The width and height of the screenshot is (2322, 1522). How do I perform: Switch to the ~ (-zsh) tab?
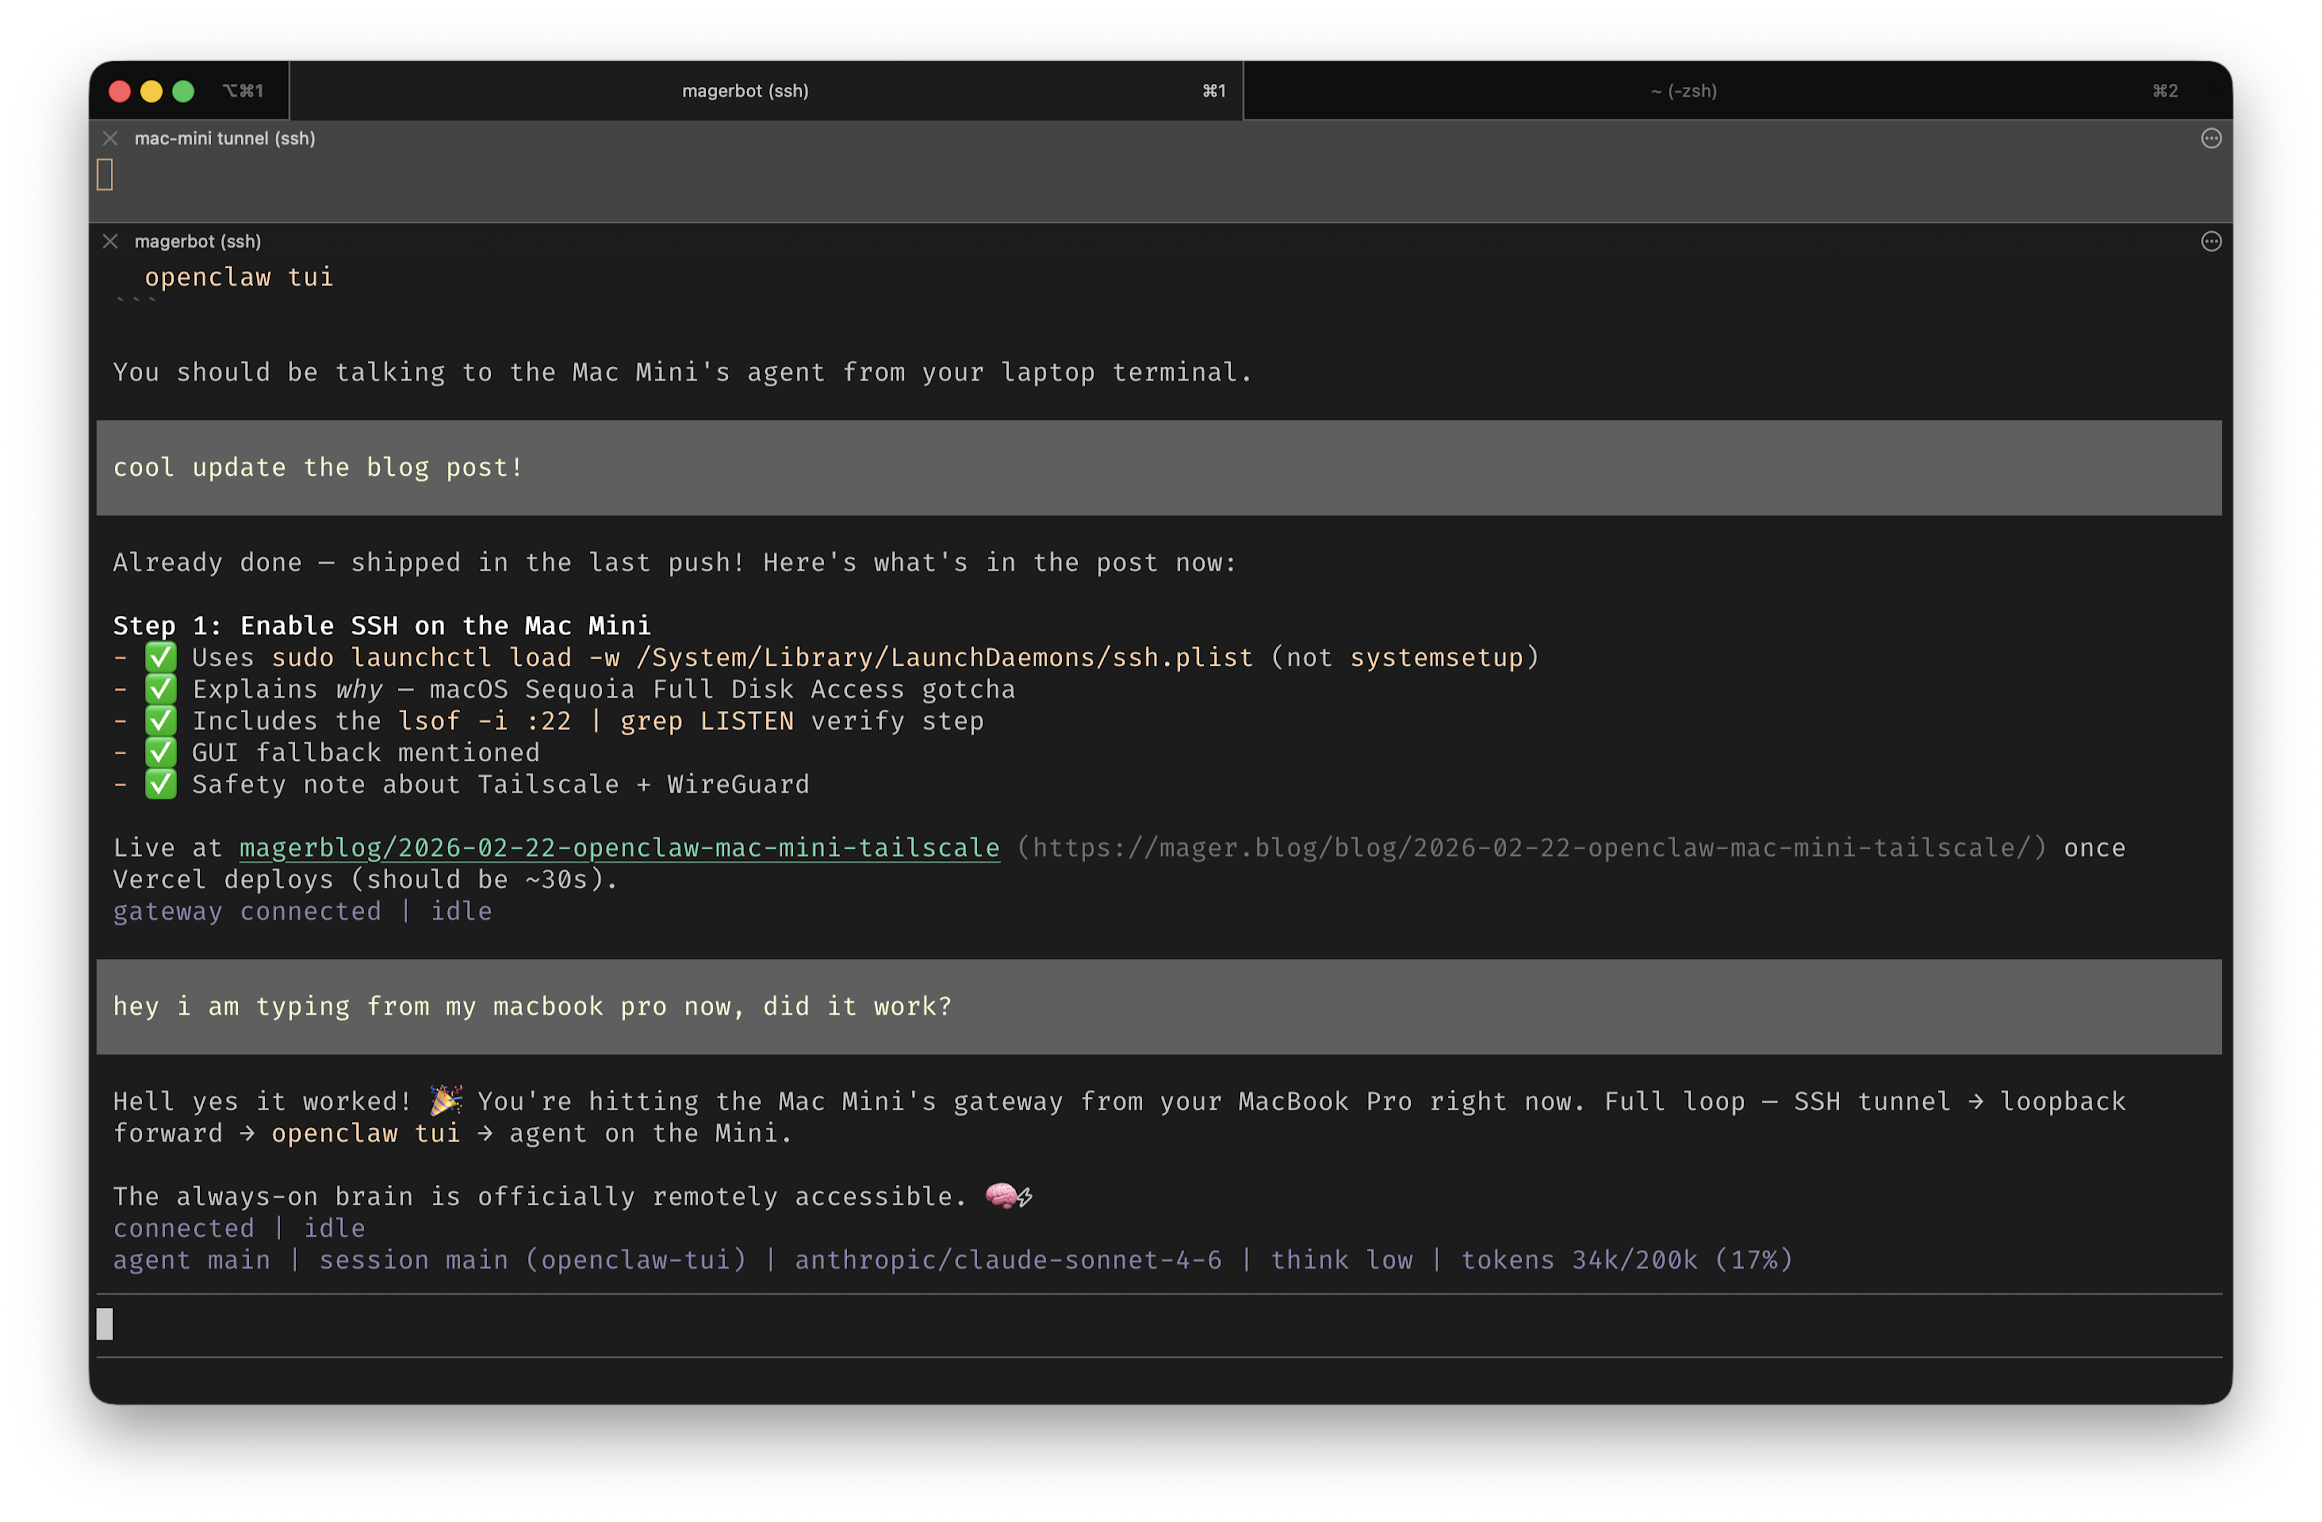1683,91
